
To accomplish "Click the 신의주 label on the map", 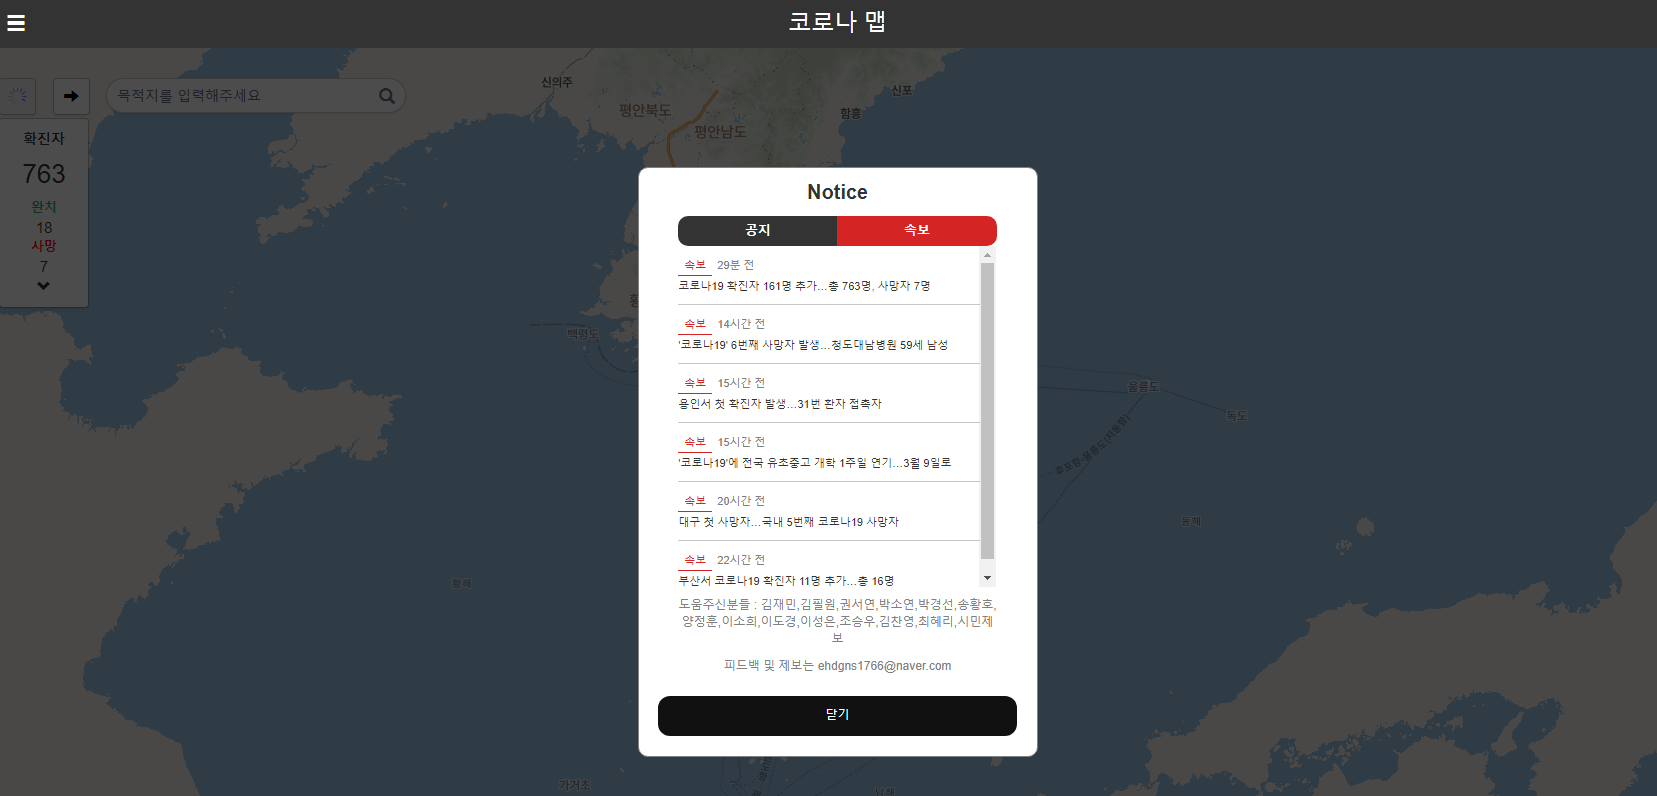I will (557, 82).
